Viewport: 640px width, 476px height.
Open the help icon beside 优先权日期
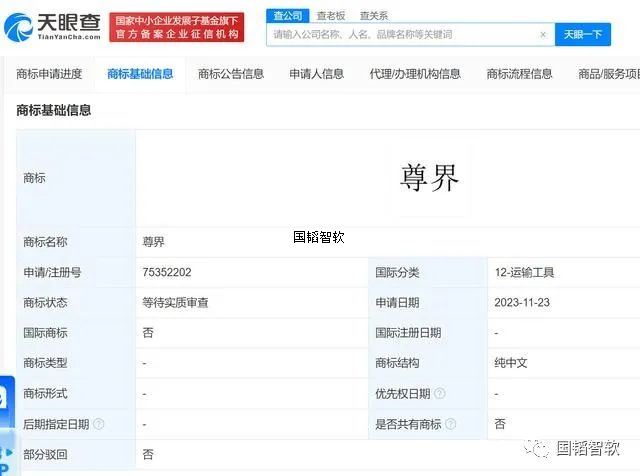point(440,394)
